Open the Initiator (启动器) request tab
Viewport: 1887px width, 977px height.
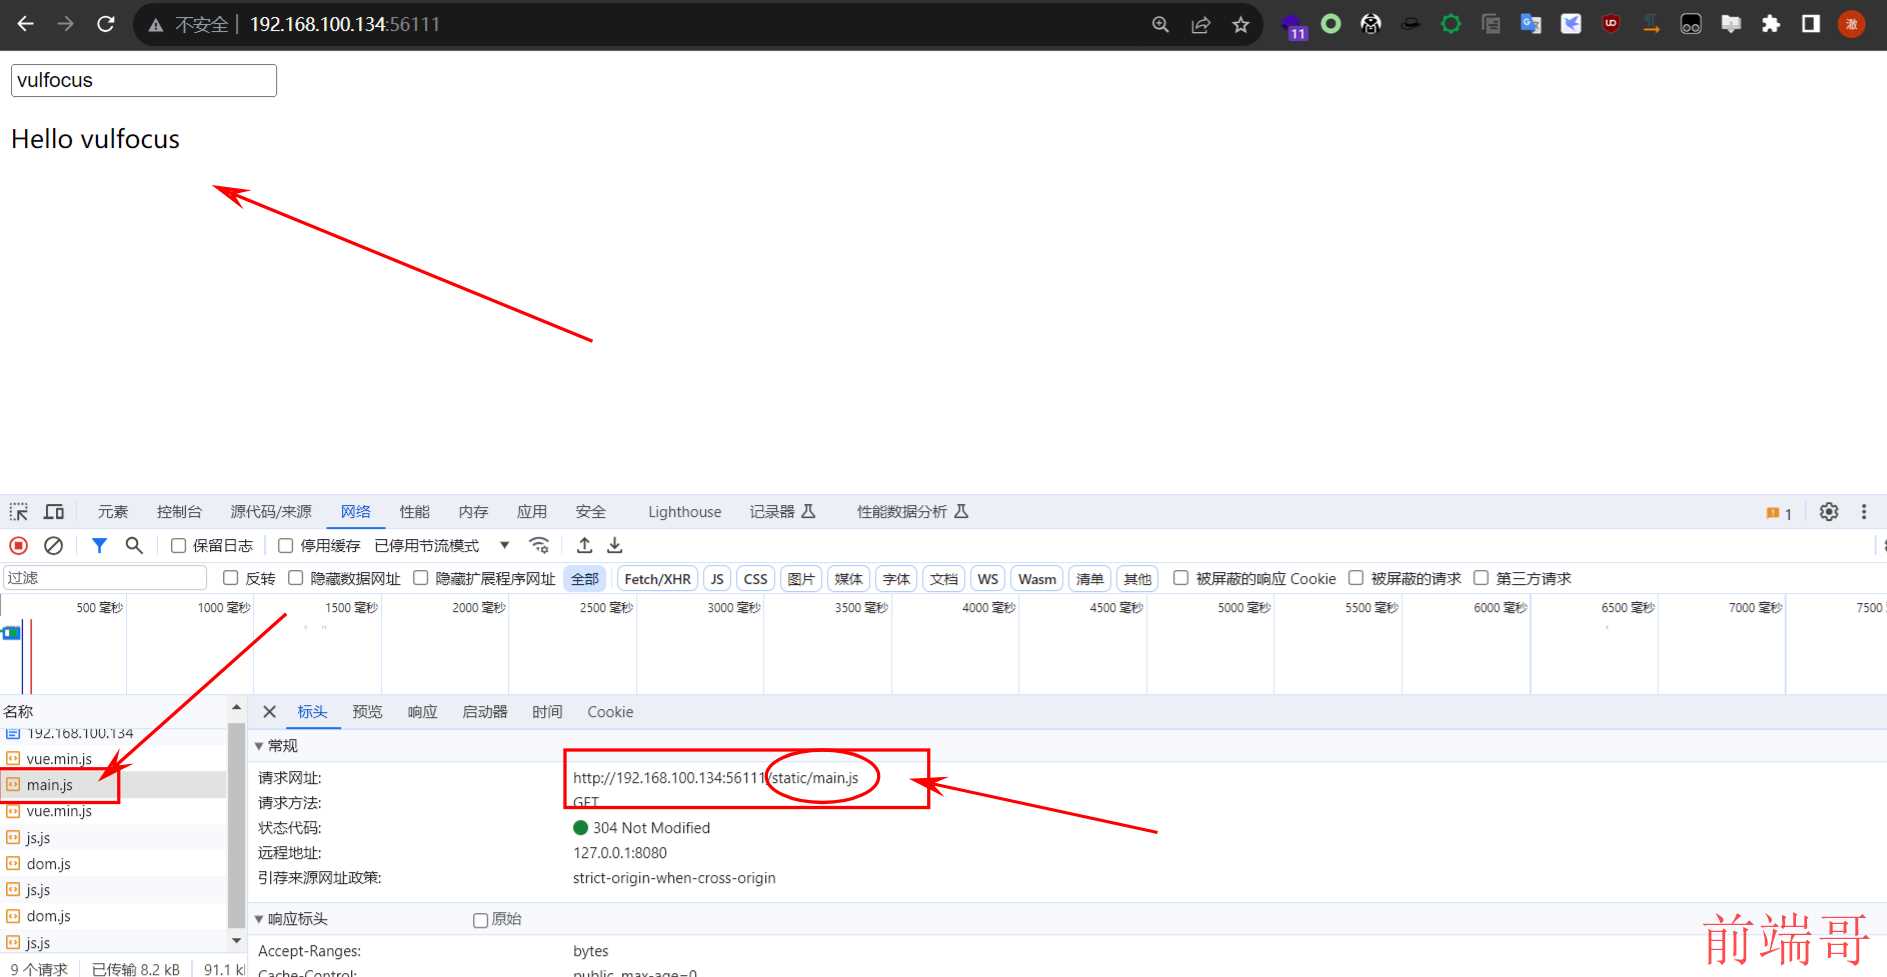pyautogui.click(x=485, y=712)
